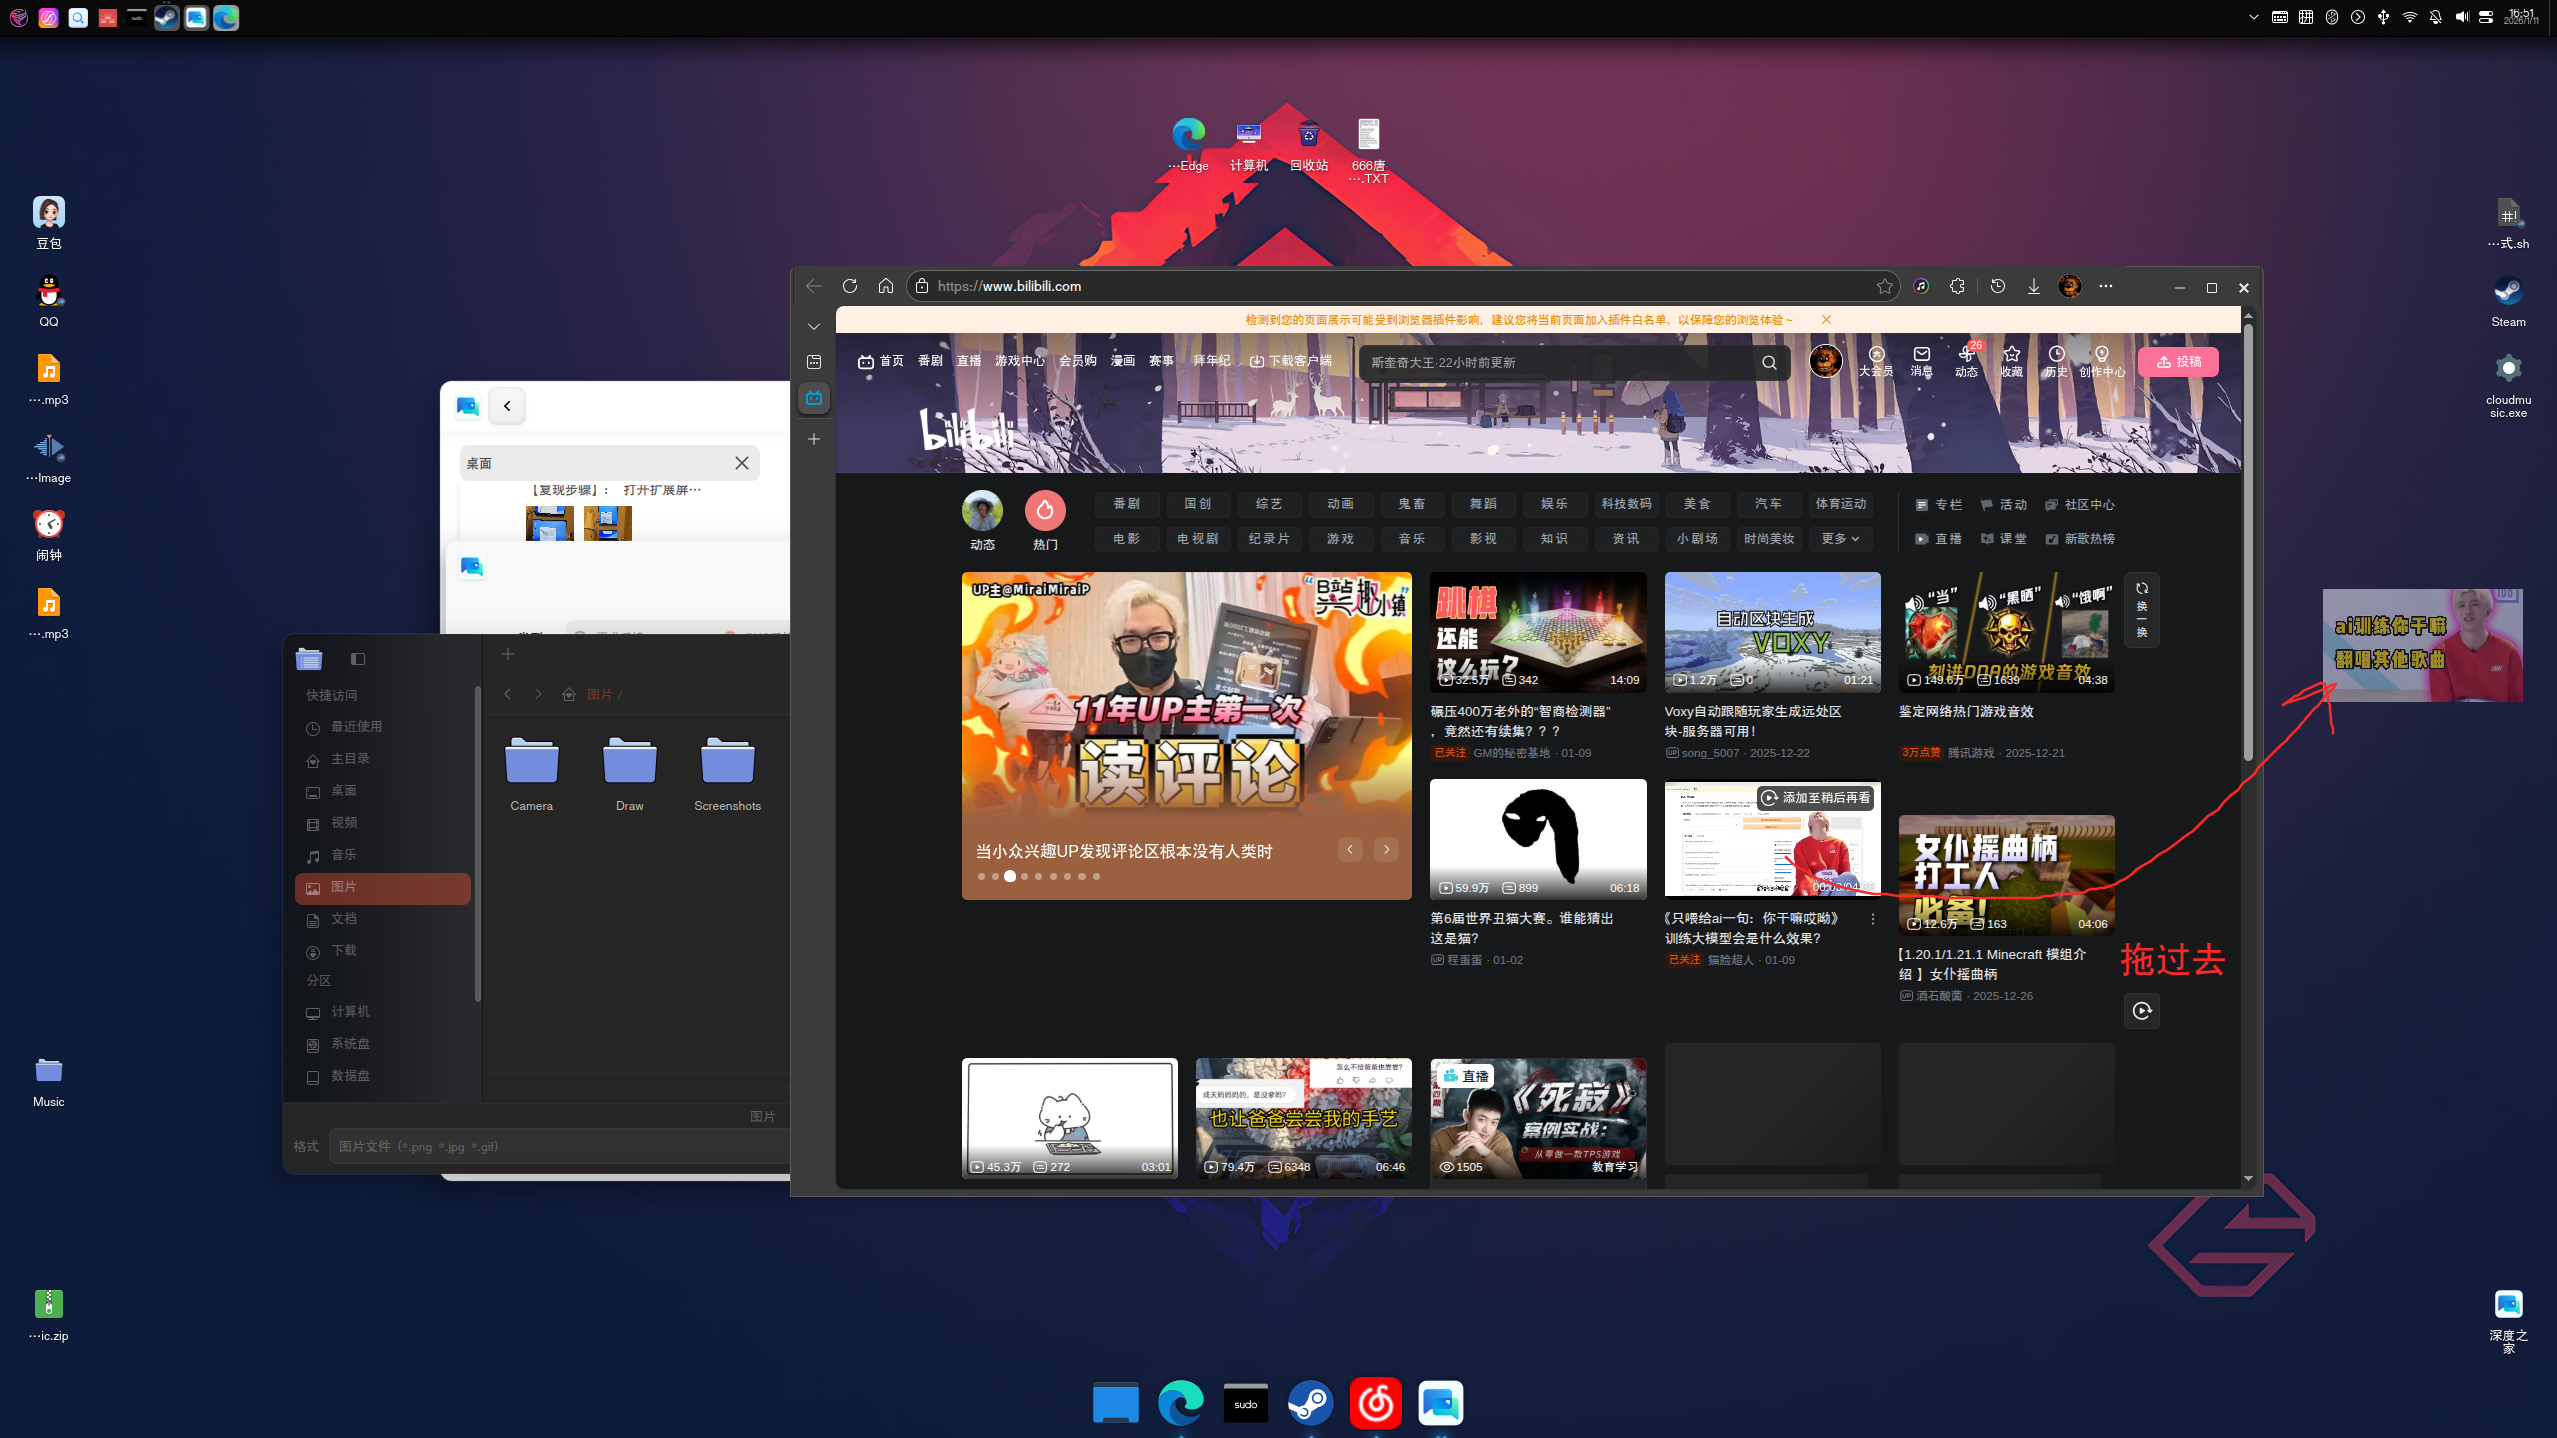The height and width of the screenshot is (1438, 2557).
Task: Launch NetEase Cloud Music from dock
Action: tap(1375, 1402)
